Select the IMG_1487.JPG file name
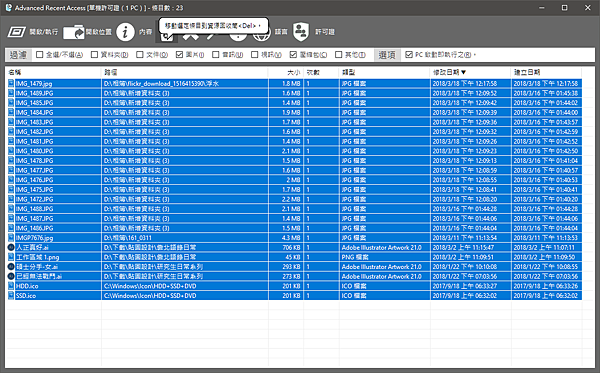This screenshot has height=373, width=600. 34,218
